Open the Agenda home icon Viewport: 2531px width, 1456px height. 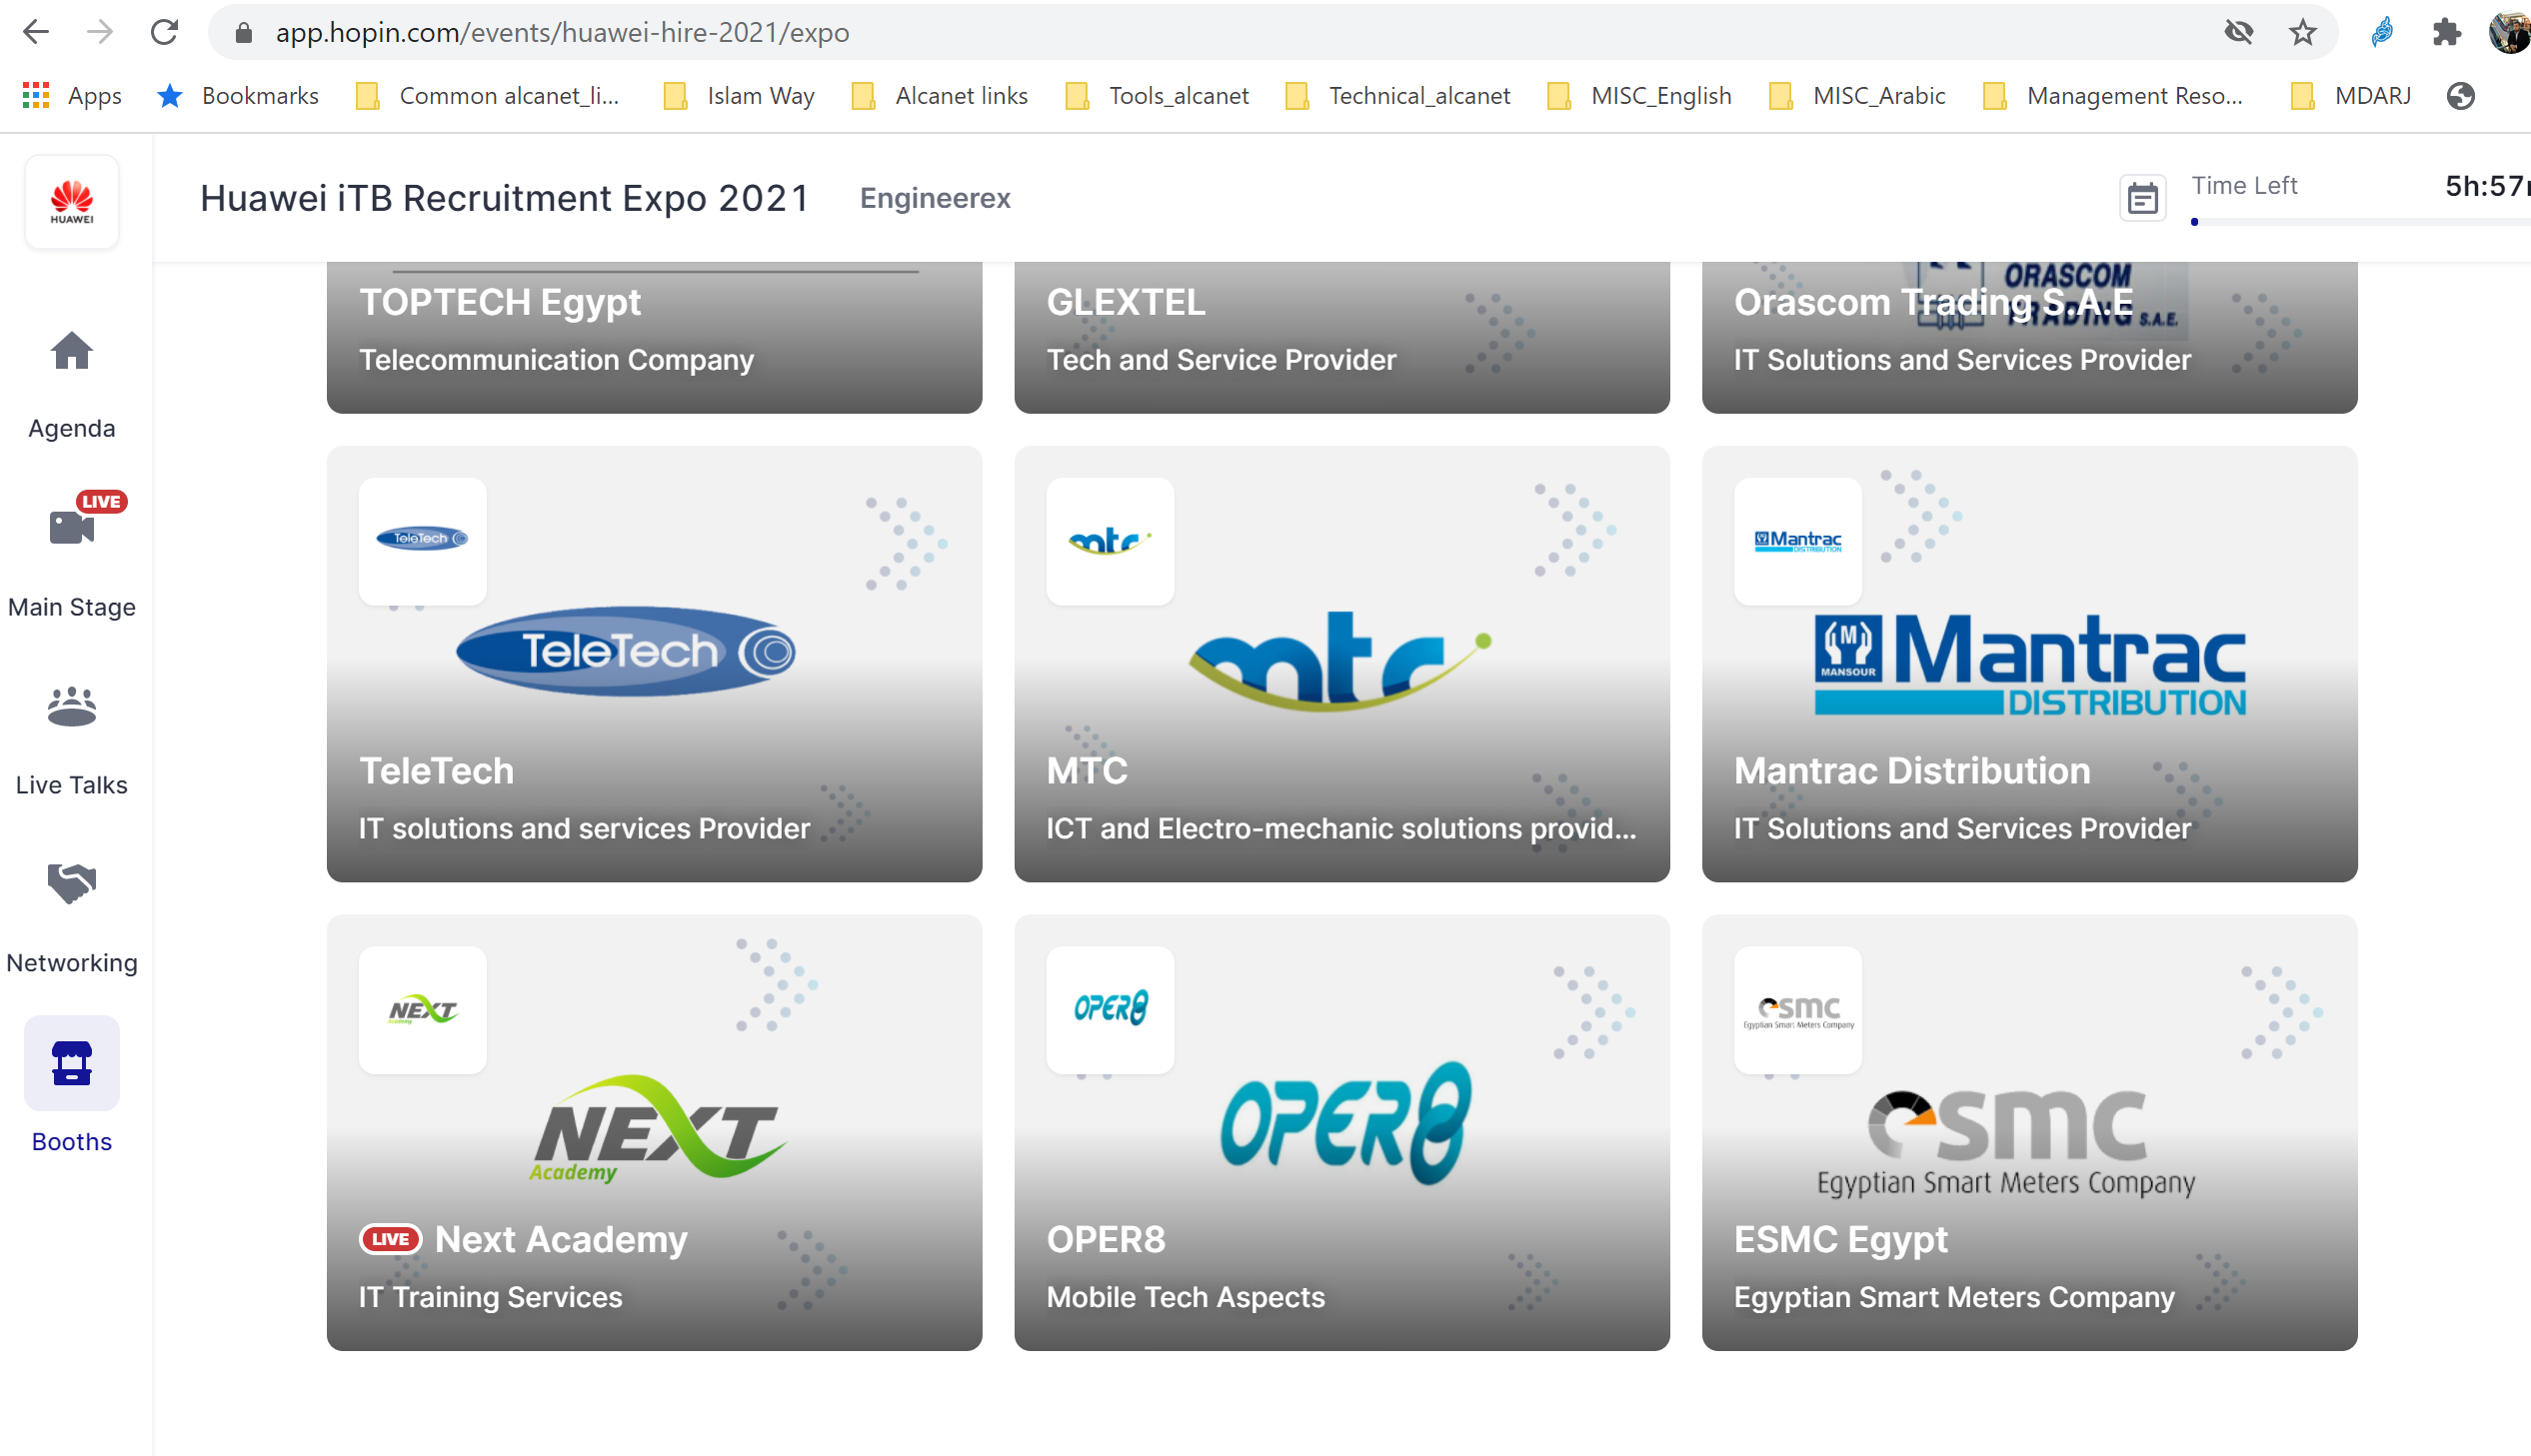click(x=71, y=352)
